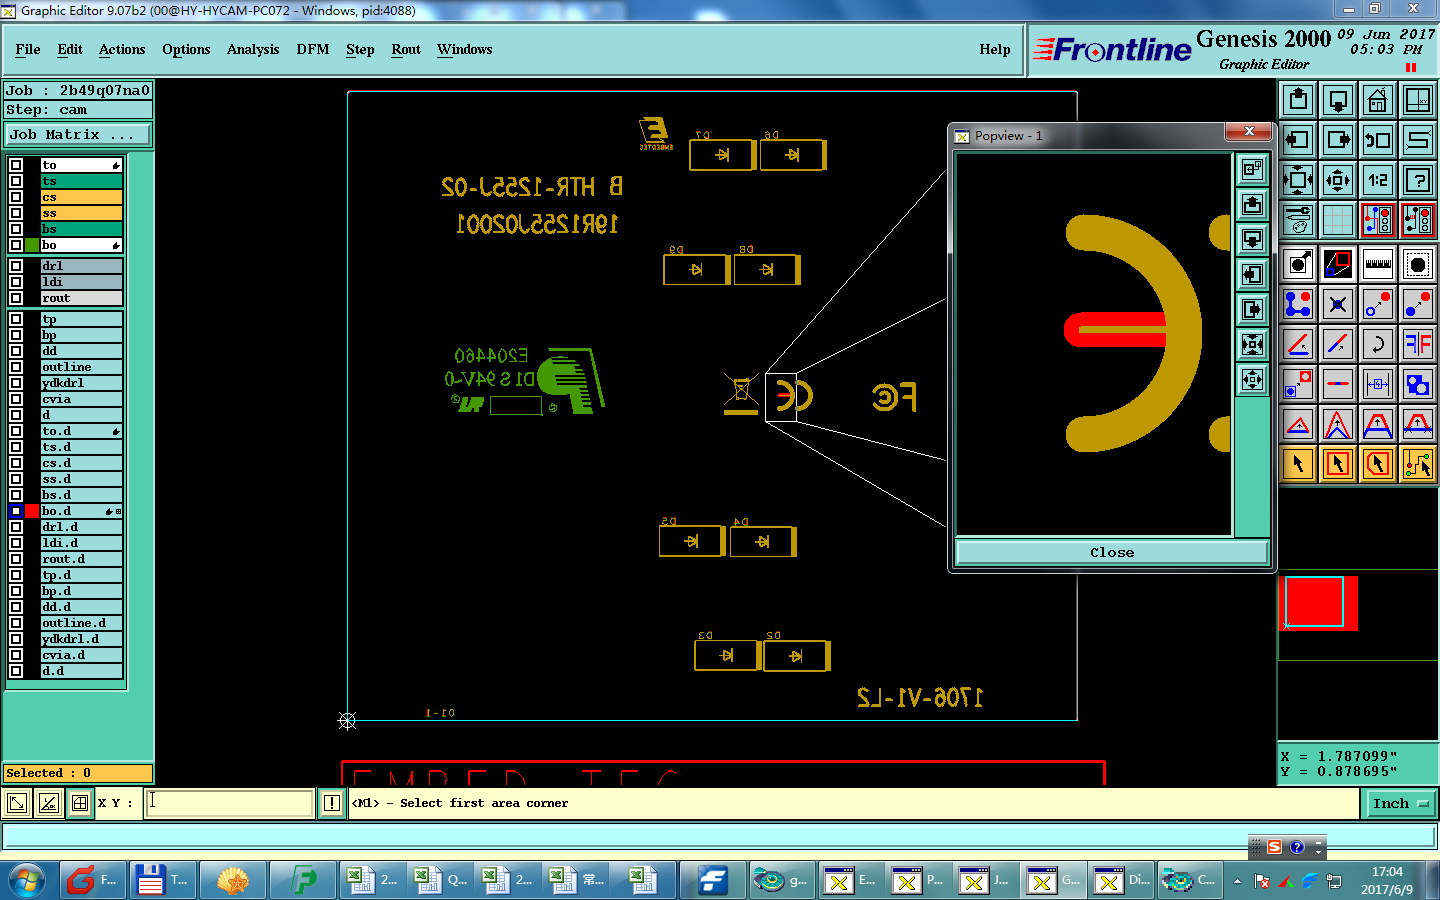The image size is (1440, 900).
Task: Click the Job Matrix button
Action: coord(78,134)
